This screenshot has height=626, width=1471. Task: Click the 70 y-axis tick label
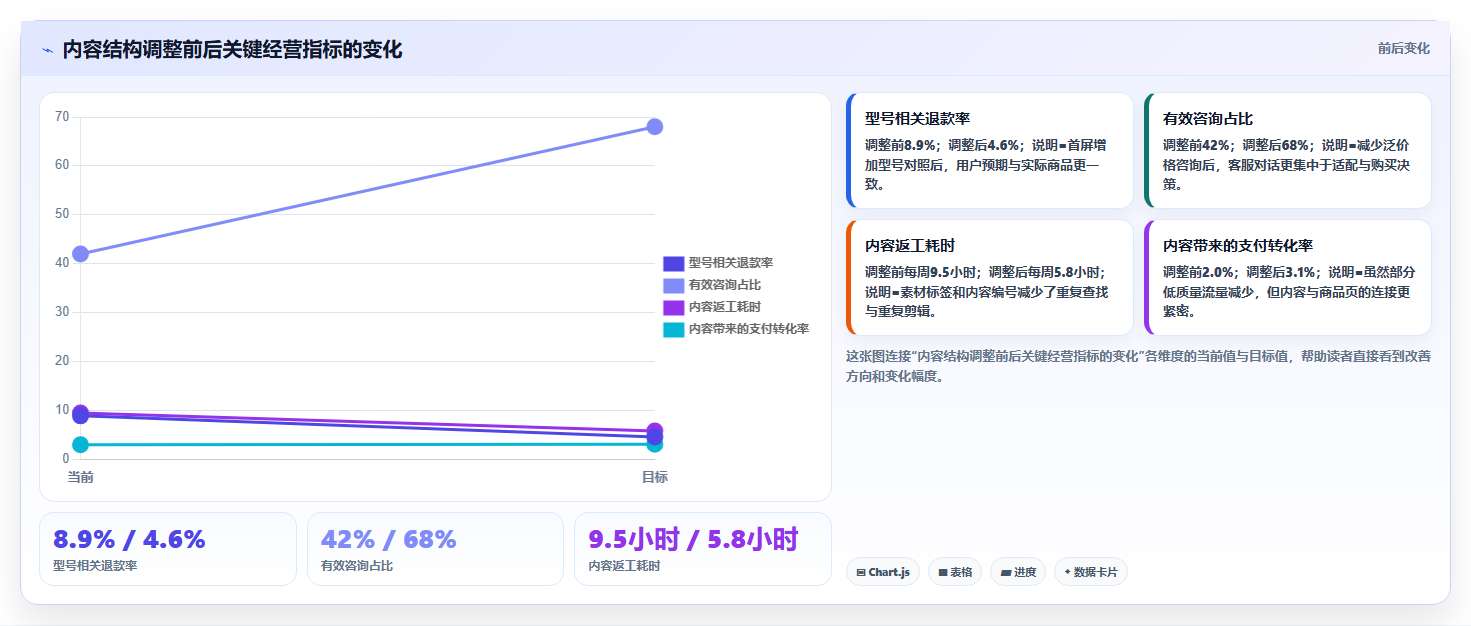pos(62,117)
